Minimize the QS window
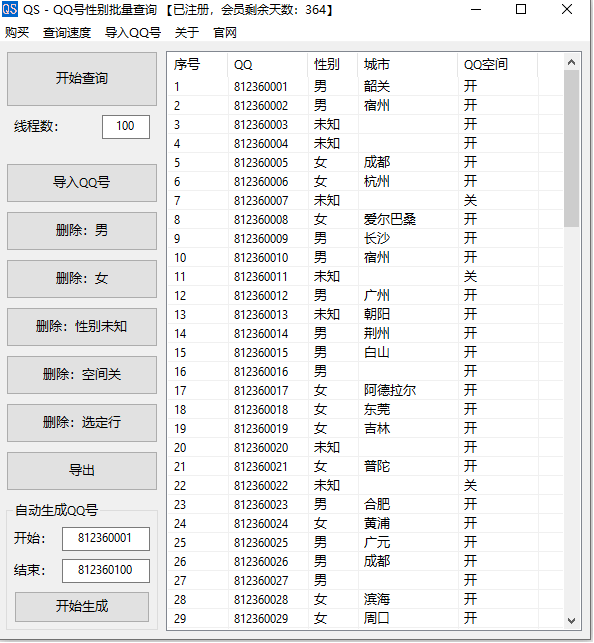 pyautogui.click(x=476, y=9)
